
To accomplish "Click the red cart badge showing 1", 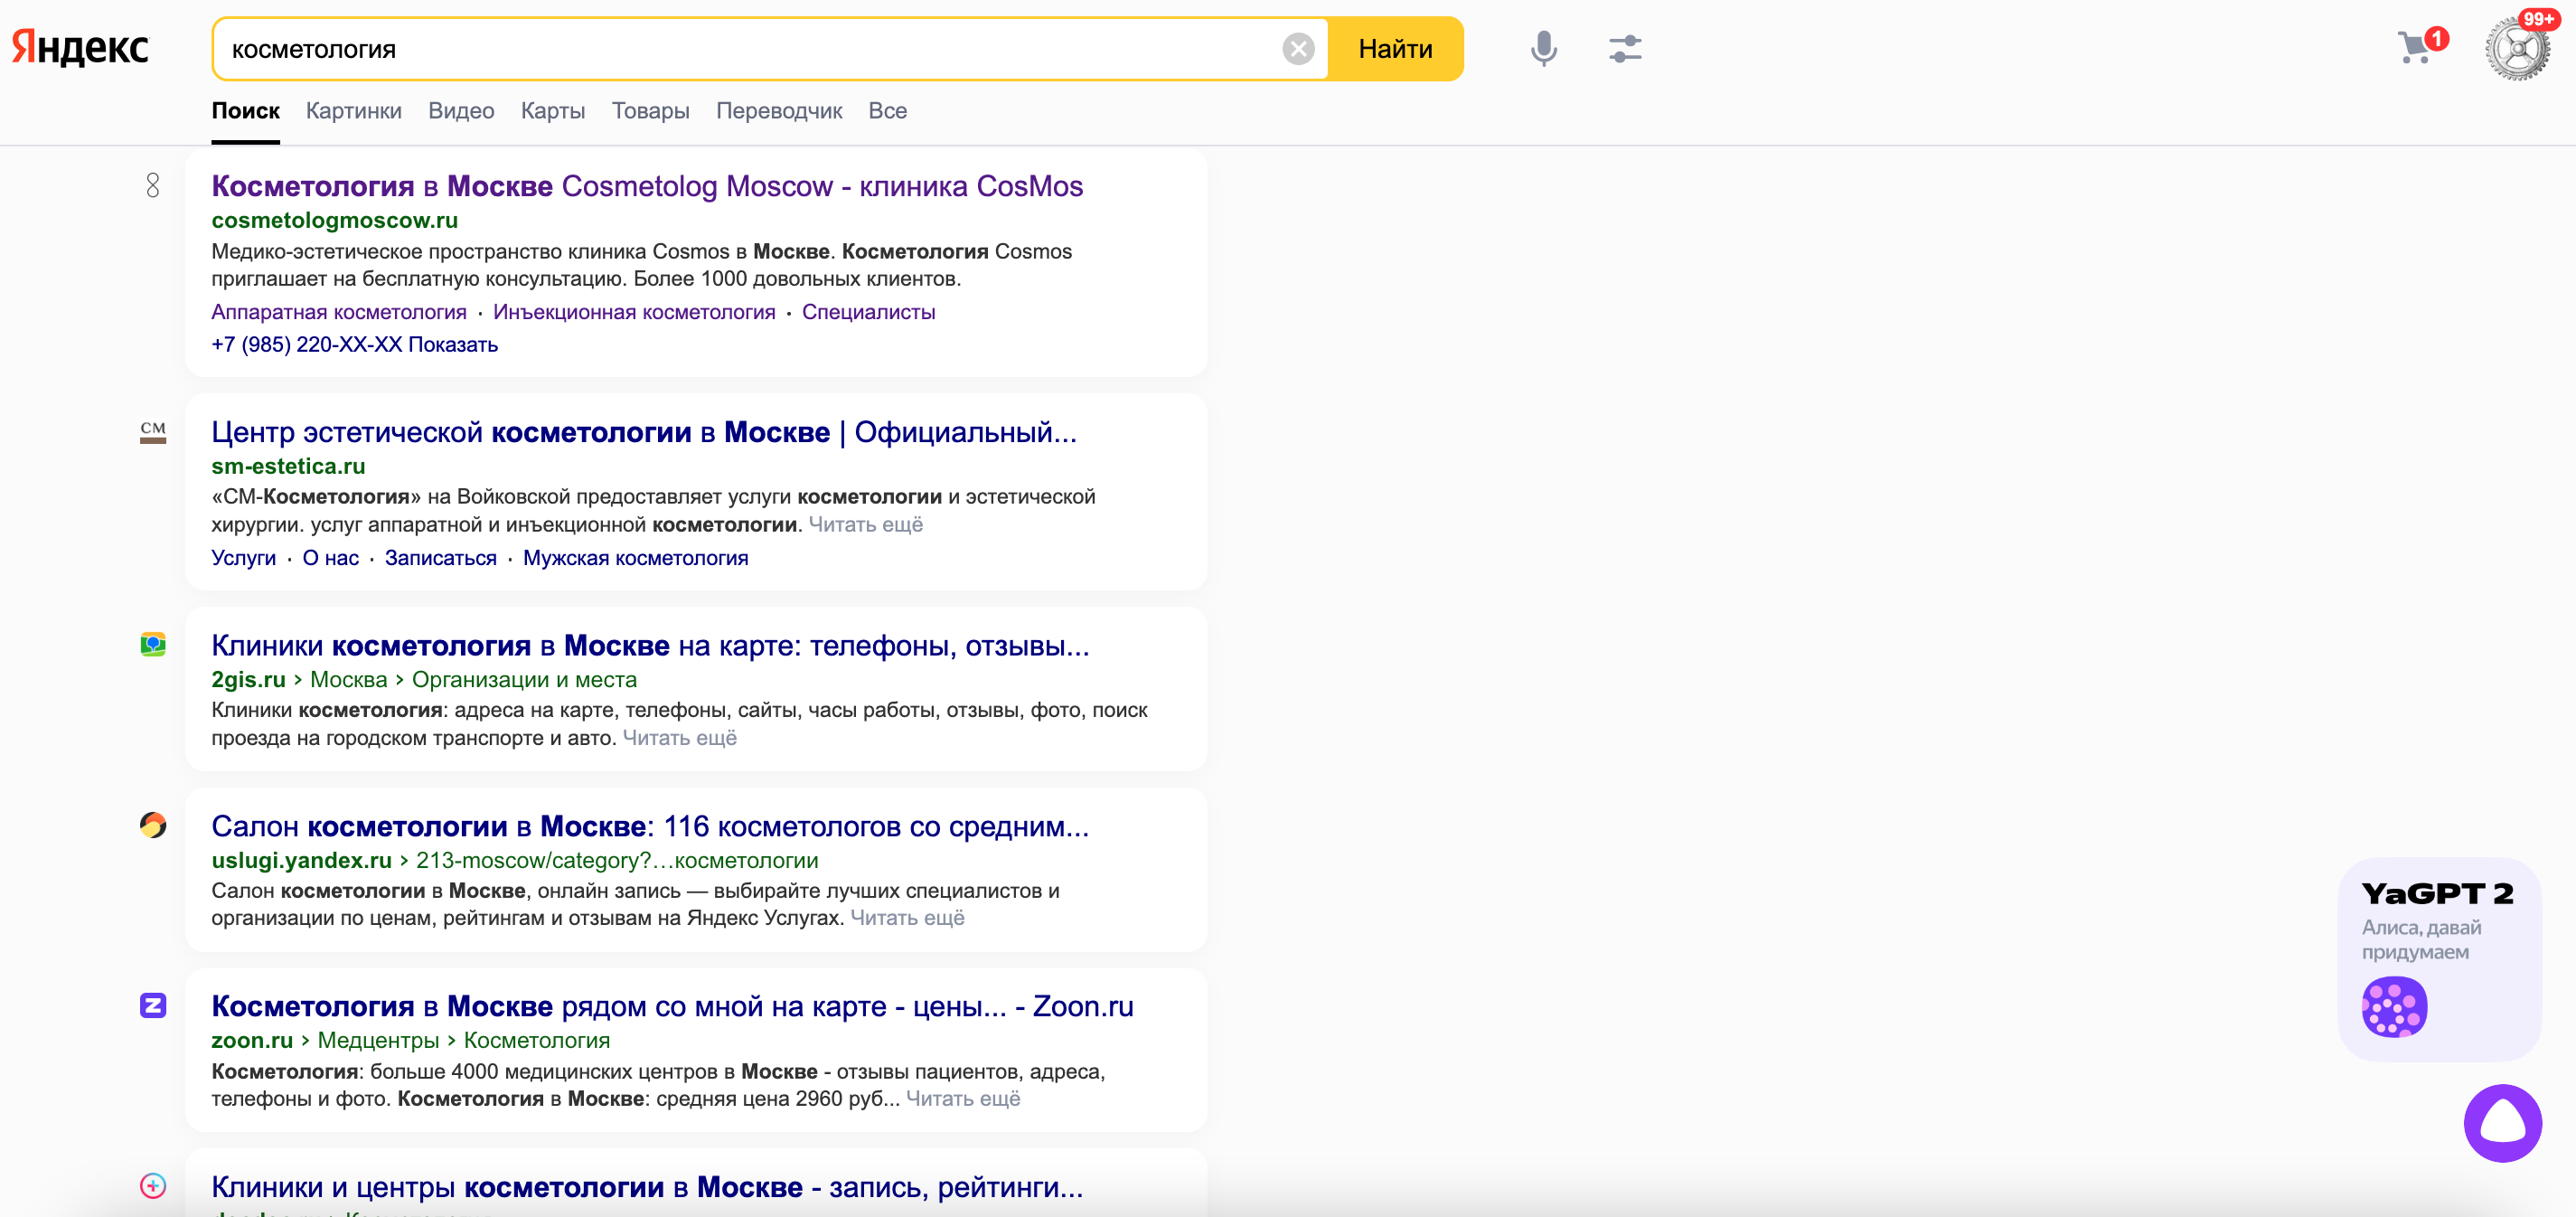I will (x=2437, y=38).
